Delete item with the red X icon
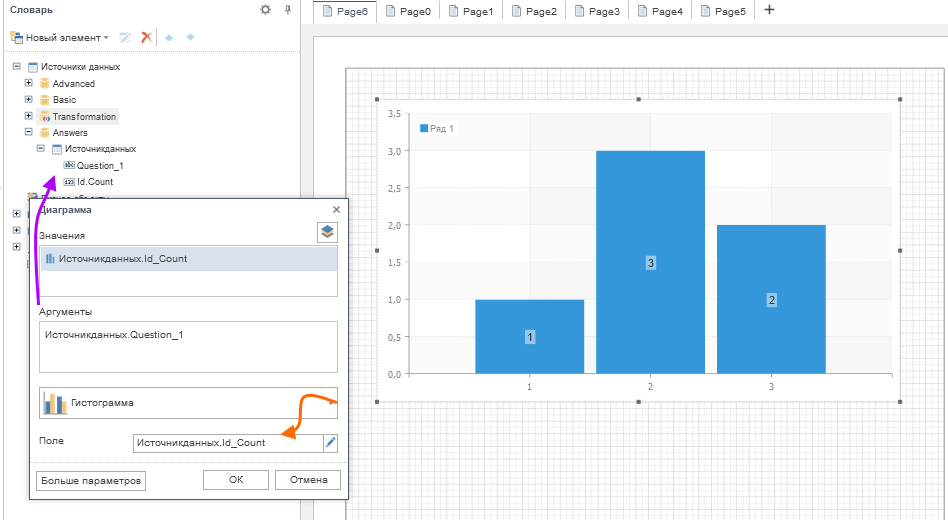948x520 pixels. (x=146, y=37)
